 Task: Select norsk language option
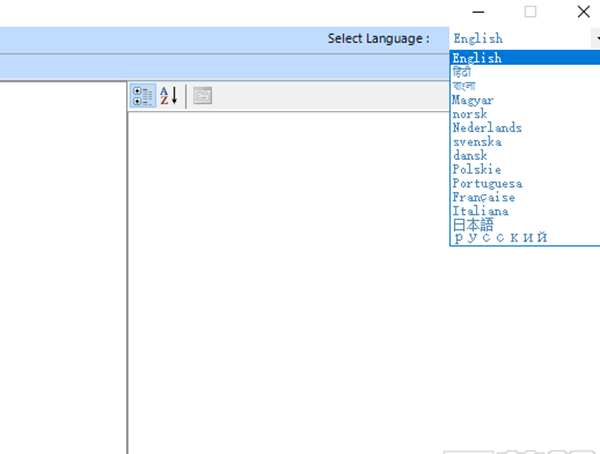tap(525, 114)
